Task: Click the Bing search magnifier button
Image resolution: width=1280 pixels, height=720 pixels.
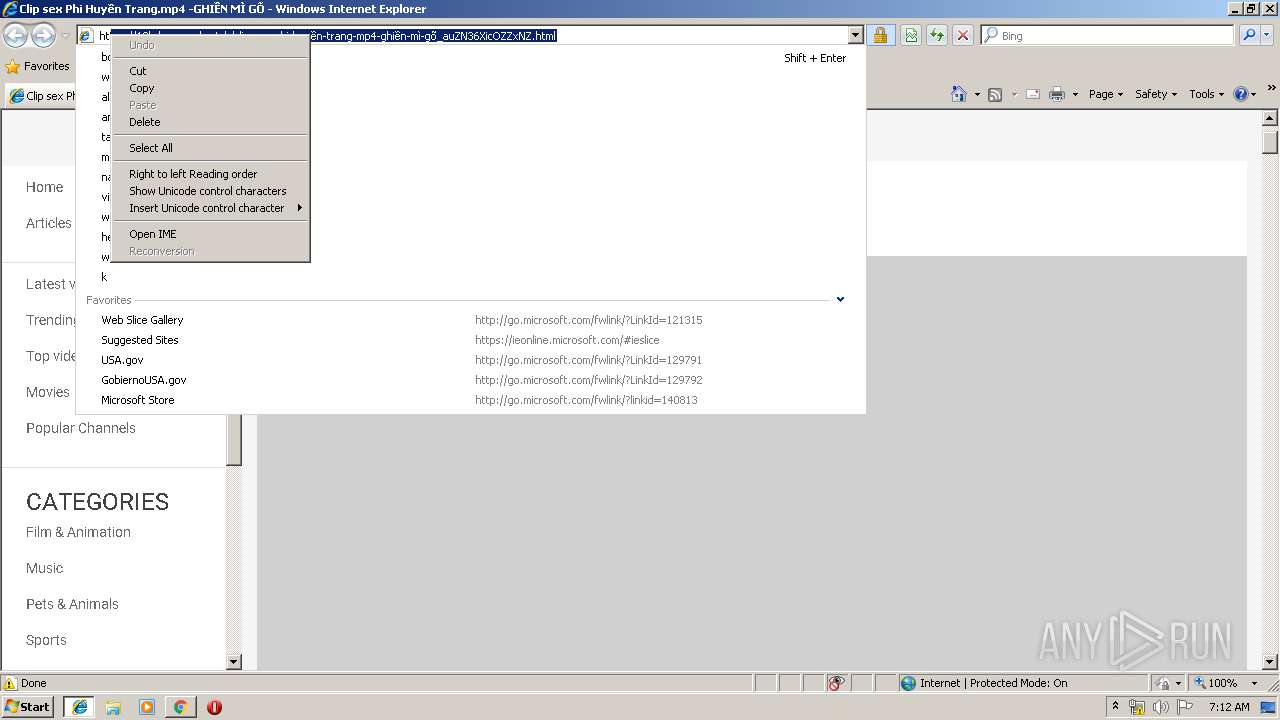Action: pos(1249,35)
